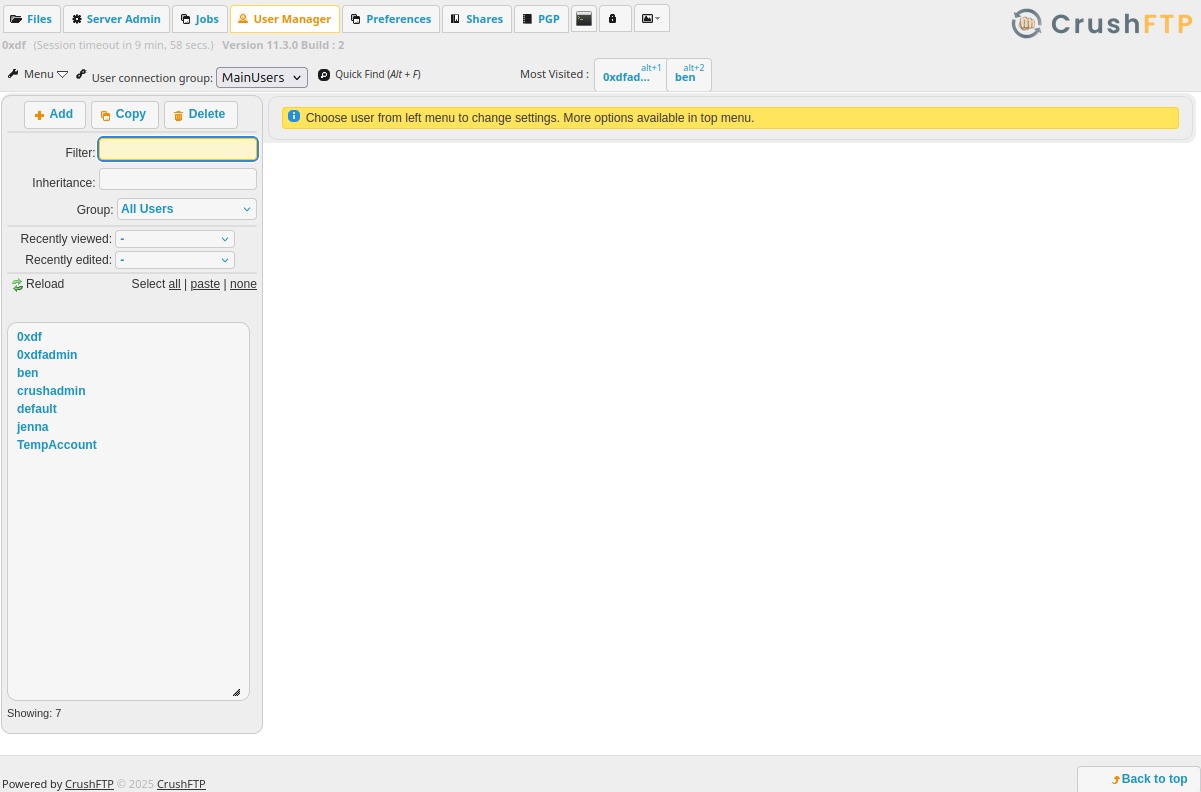The height and width of the screenshot is (792, 1201).
Task: Expand the Group filter dropdown
Action: pyautogui.click(x=187, y=209)
